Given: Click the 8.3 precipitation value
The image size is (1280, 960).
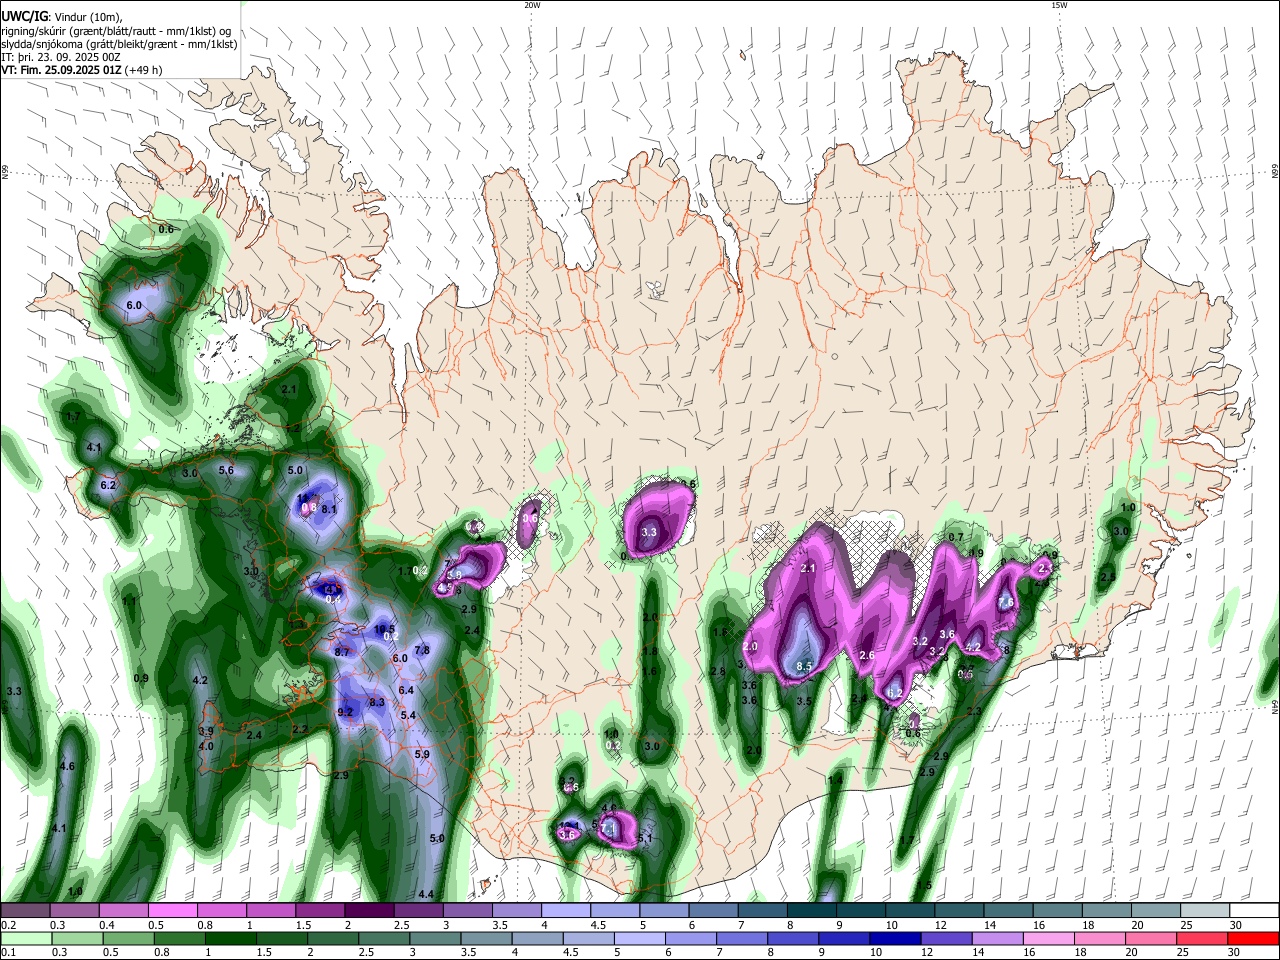Looking at the screenshot, I should pos(377,703).
